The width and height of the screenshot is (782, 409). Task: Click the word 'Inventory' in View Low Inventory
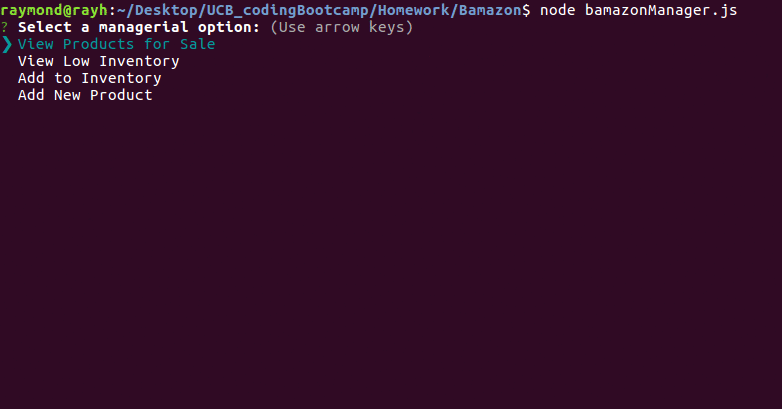(x=139, y=61)
